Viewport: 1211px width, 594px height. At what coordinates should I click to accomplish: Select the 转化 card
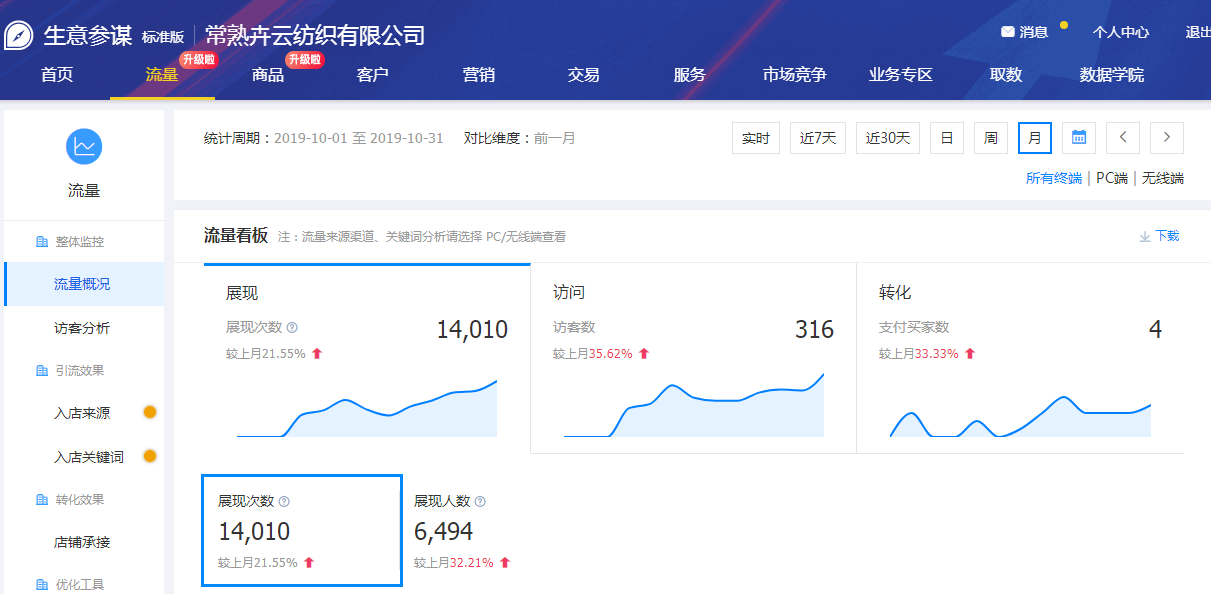point(1020,358)
